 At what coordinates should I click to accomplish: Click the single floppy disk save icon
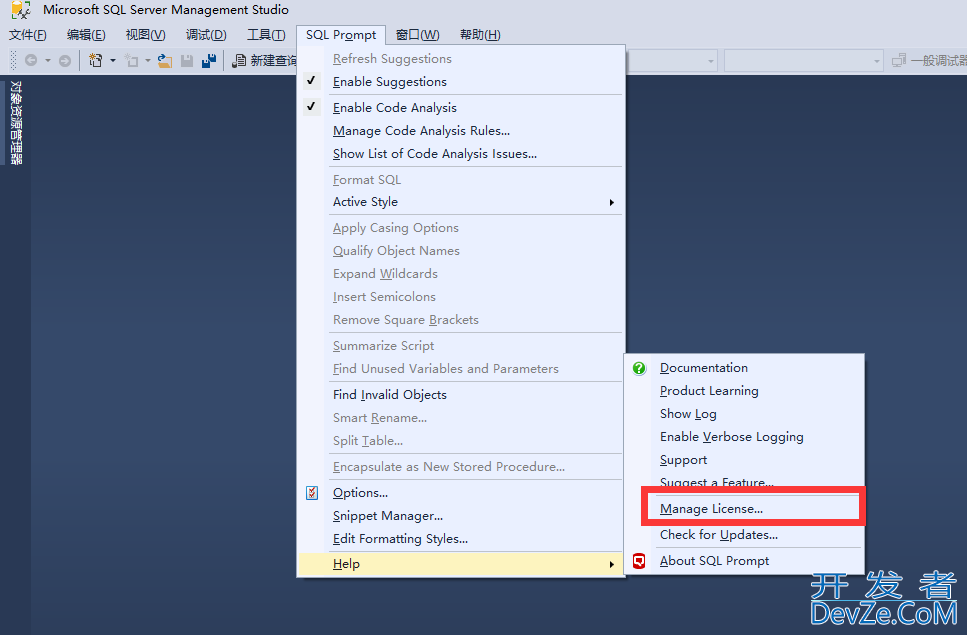pyautogui.click(x=187, y=60)
